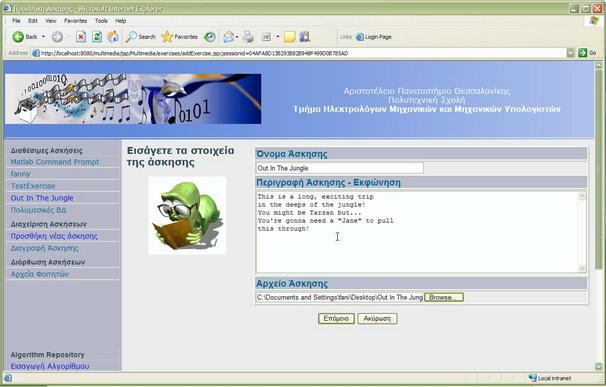
Task: Open the Tools menu
Action: pos(101,20)
